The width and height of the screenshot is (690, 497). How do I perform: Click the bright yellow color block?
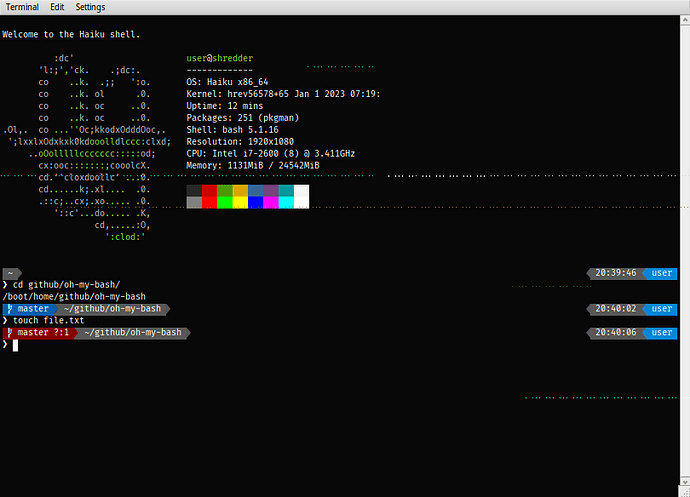point(240,202)
